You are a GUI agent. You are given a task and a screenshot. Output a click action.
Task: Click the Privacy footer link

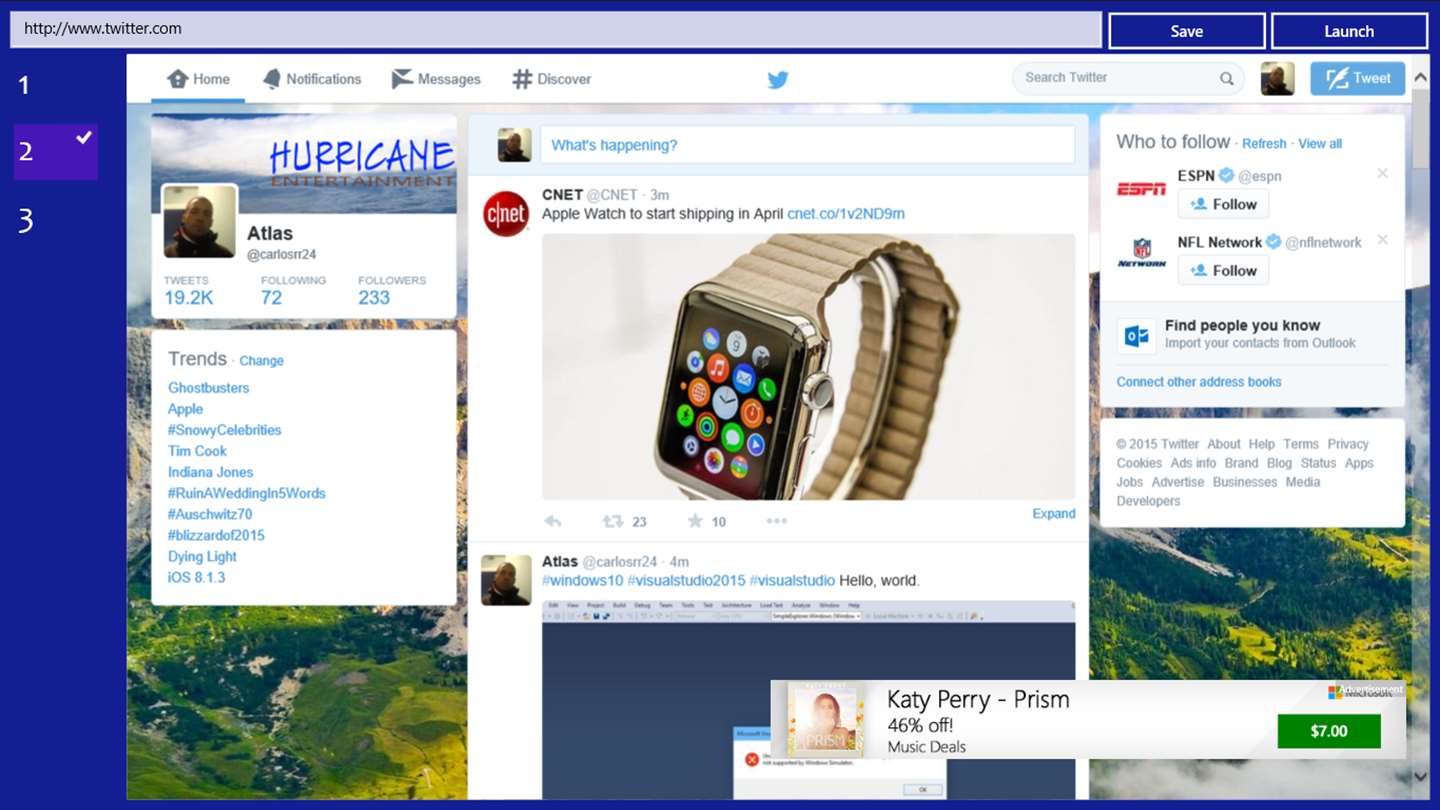pyautogui.click(x=1348, y=444)
